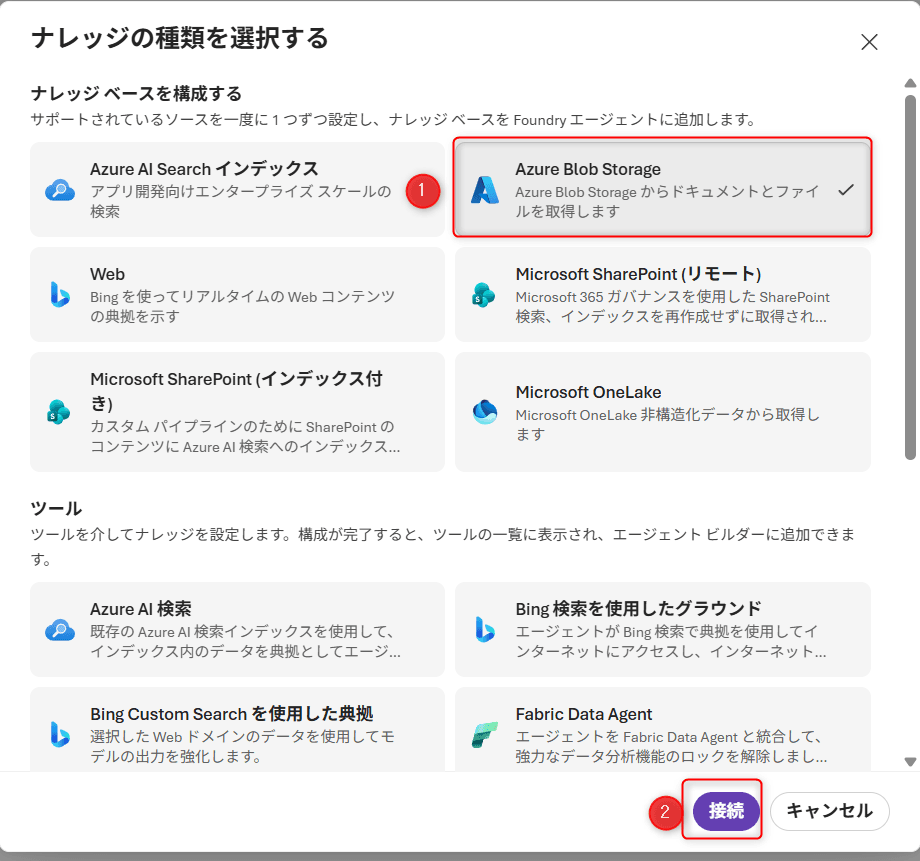Click scrollbar down arrow
The image size is (920, 861).
[x=910, y=762]
